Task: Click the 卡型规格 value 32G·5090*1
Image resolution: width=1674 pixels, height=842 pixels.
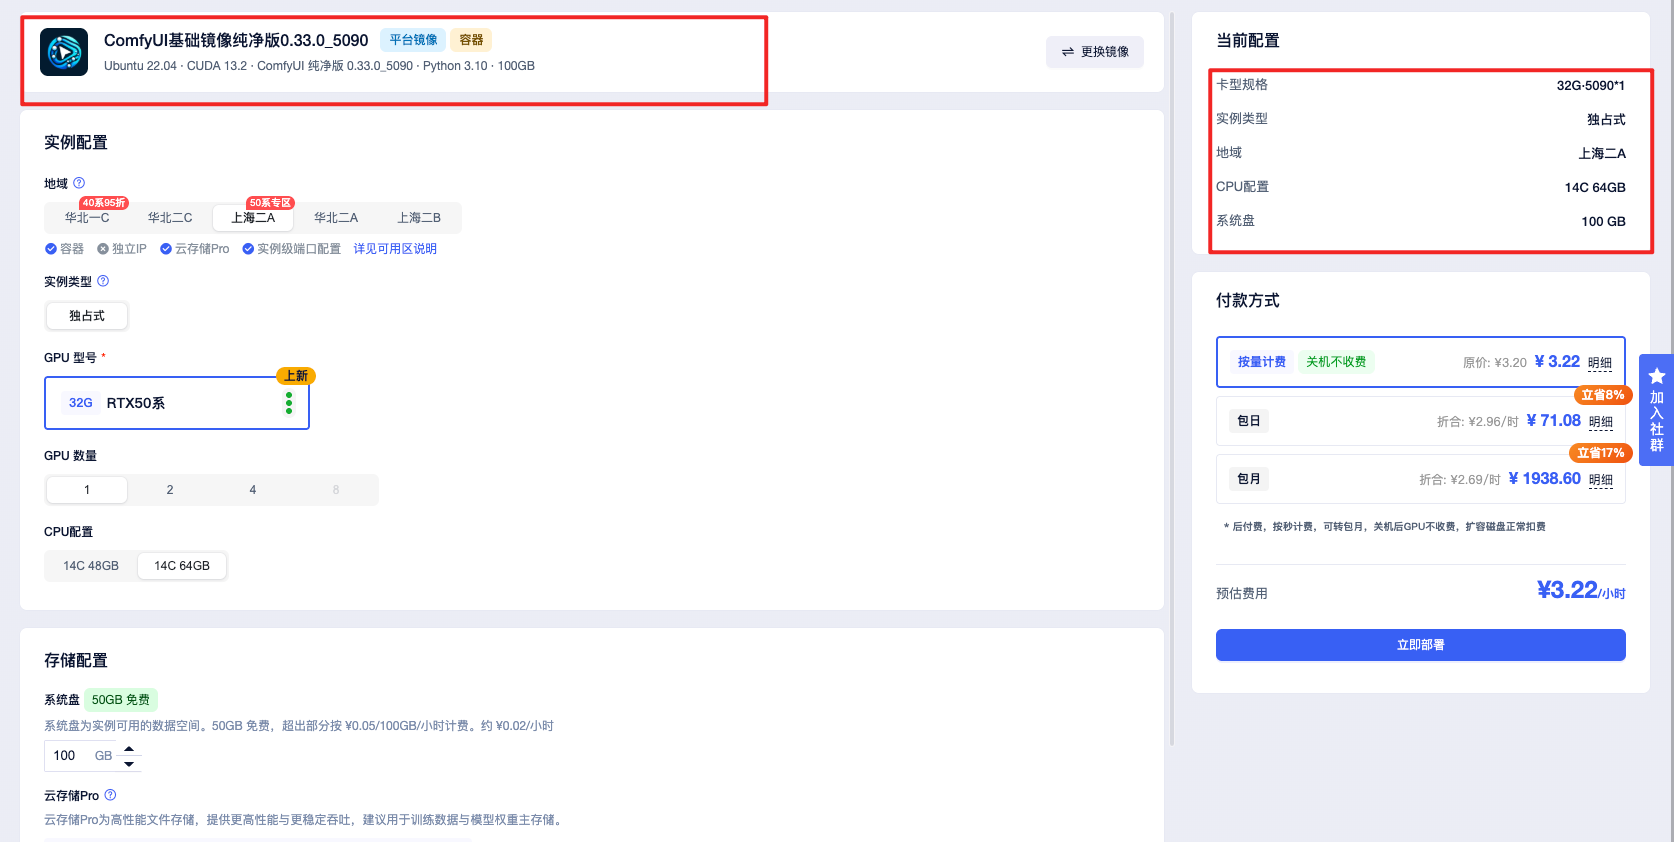Action: 1591,86
